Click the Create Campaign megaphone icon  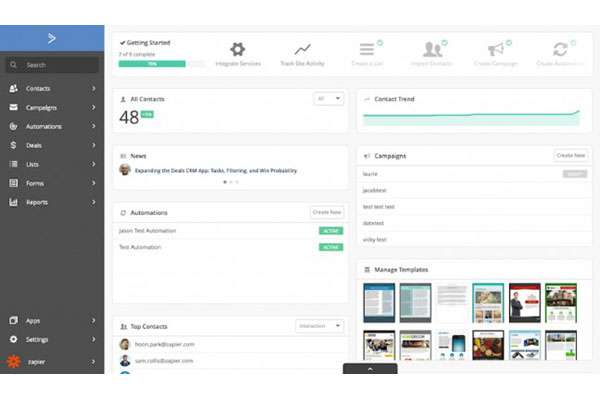[496, 49]
